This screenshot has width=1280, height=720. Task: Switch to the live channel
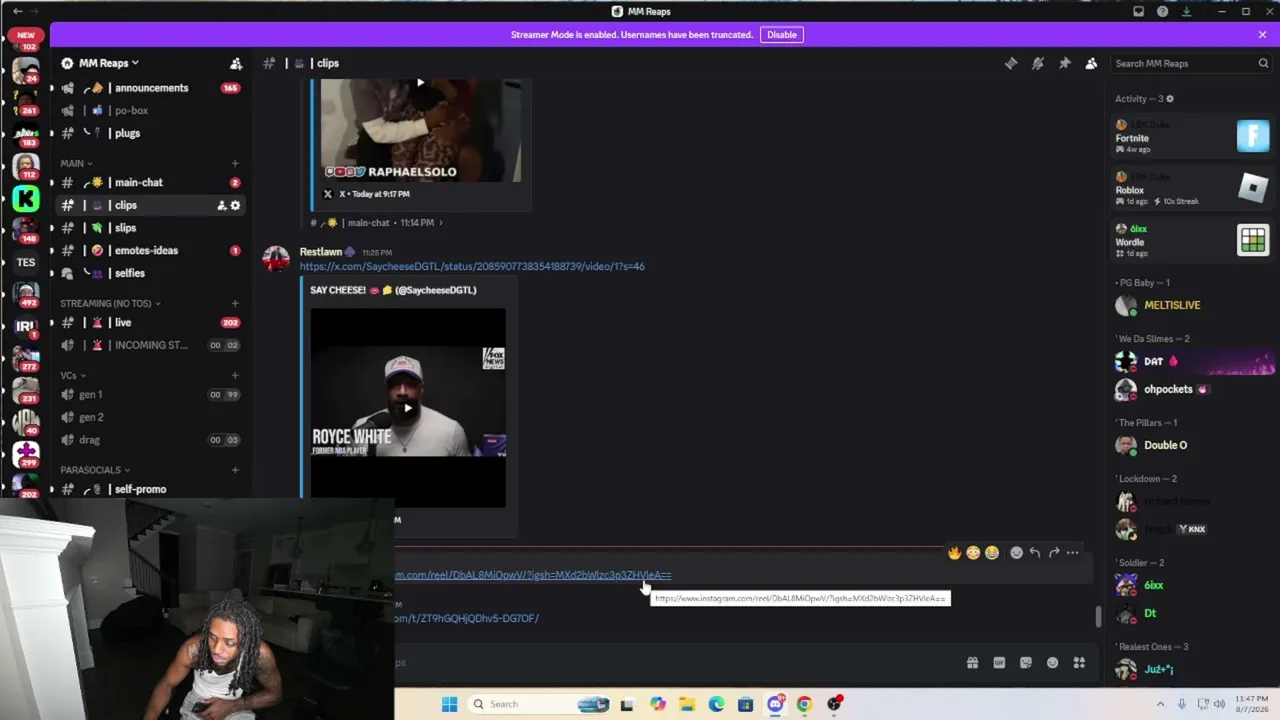150,322
